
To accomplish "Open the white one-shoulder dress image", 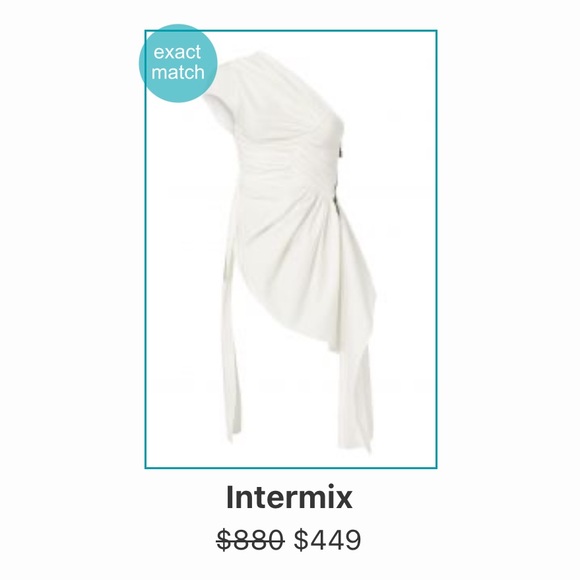I will click(x=290, y=249).
